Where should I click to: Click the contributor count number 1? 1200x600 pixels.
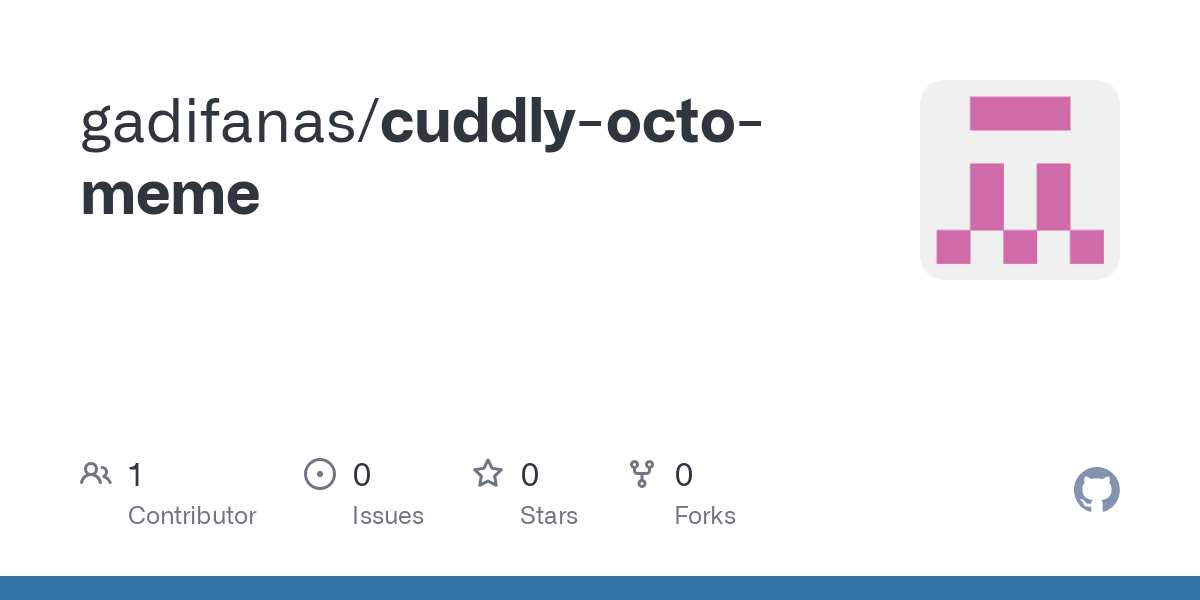[x=135, y=474]
